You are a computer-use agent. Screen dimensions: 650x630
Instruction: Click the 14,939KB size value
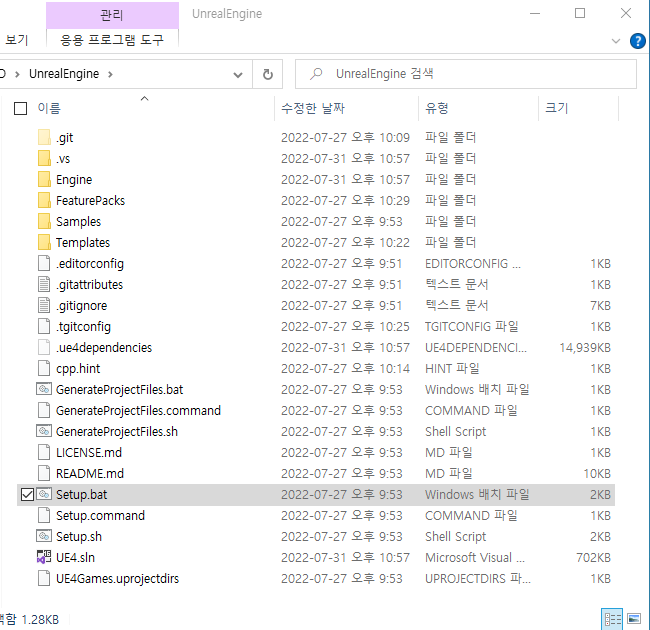(x=585, y=347)
